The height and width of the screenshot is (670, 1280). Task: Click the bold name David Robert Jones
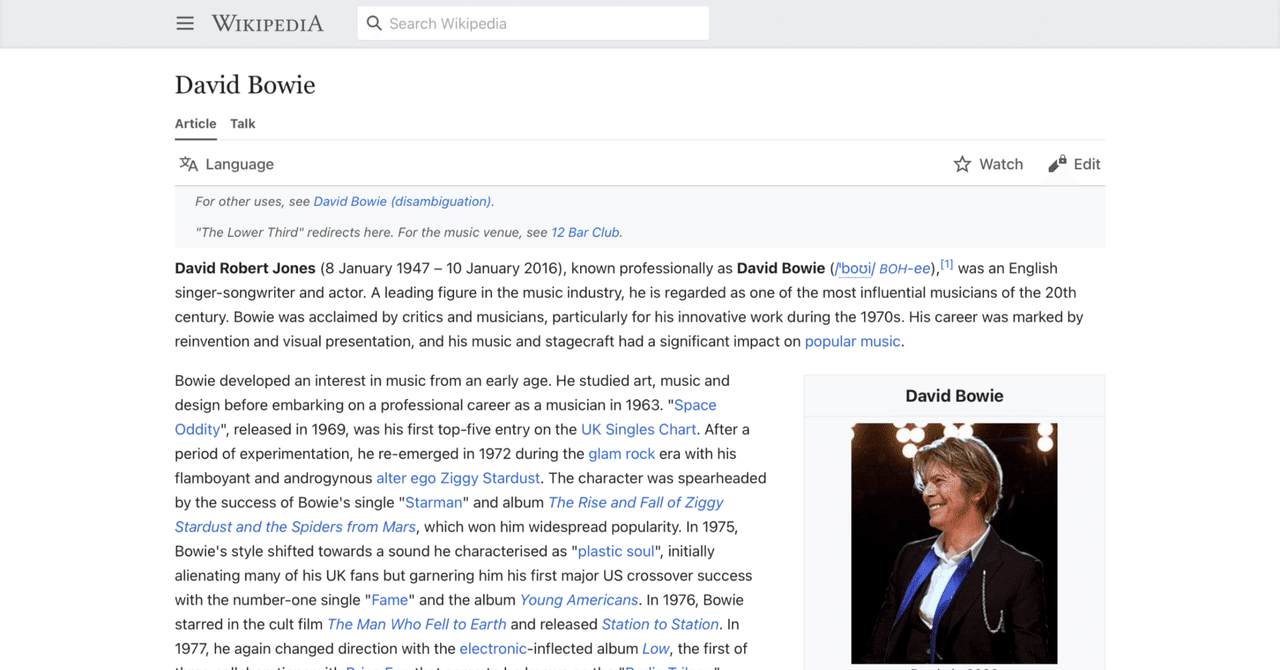[245, 268]
